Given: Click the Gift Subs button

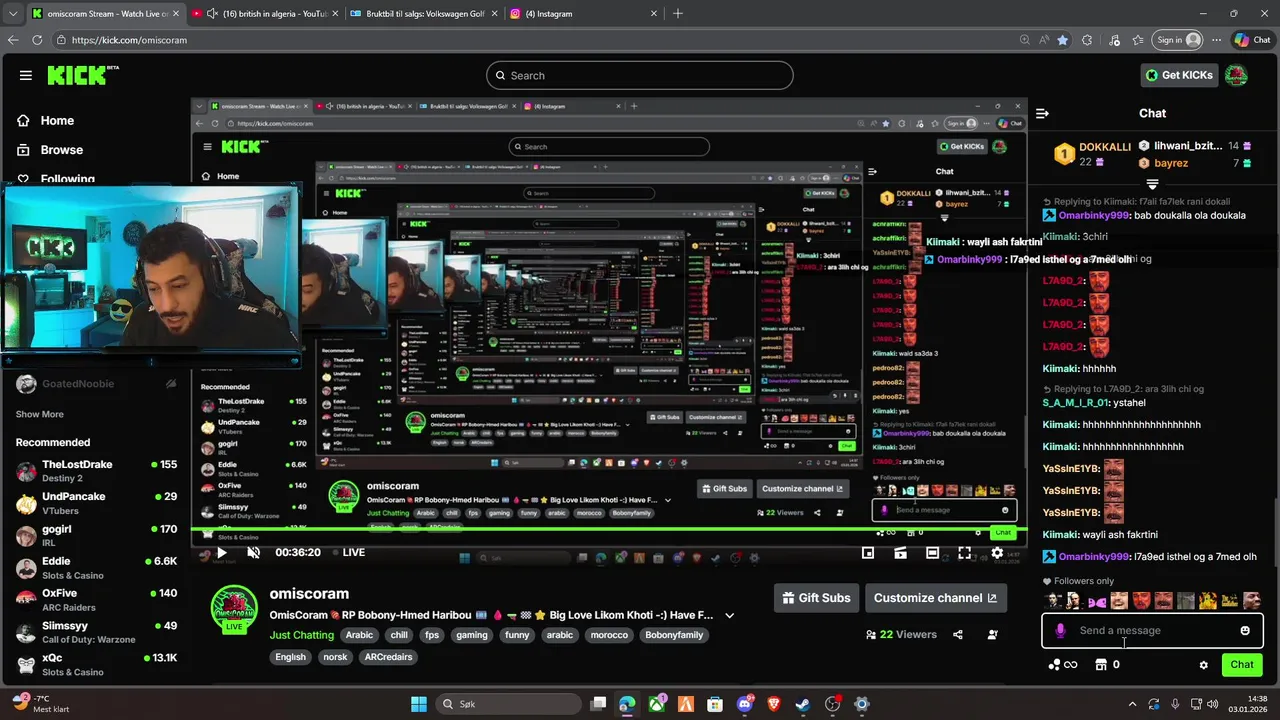Looking at the screenshot, I should [816, 598].
